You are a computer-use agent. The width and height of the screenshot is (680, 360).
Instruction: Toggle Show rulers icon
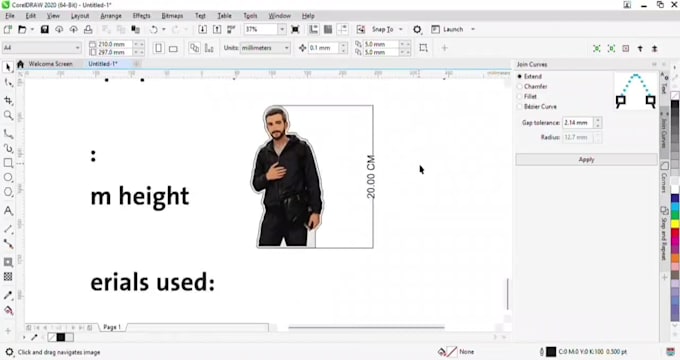(x=314, y=29)
